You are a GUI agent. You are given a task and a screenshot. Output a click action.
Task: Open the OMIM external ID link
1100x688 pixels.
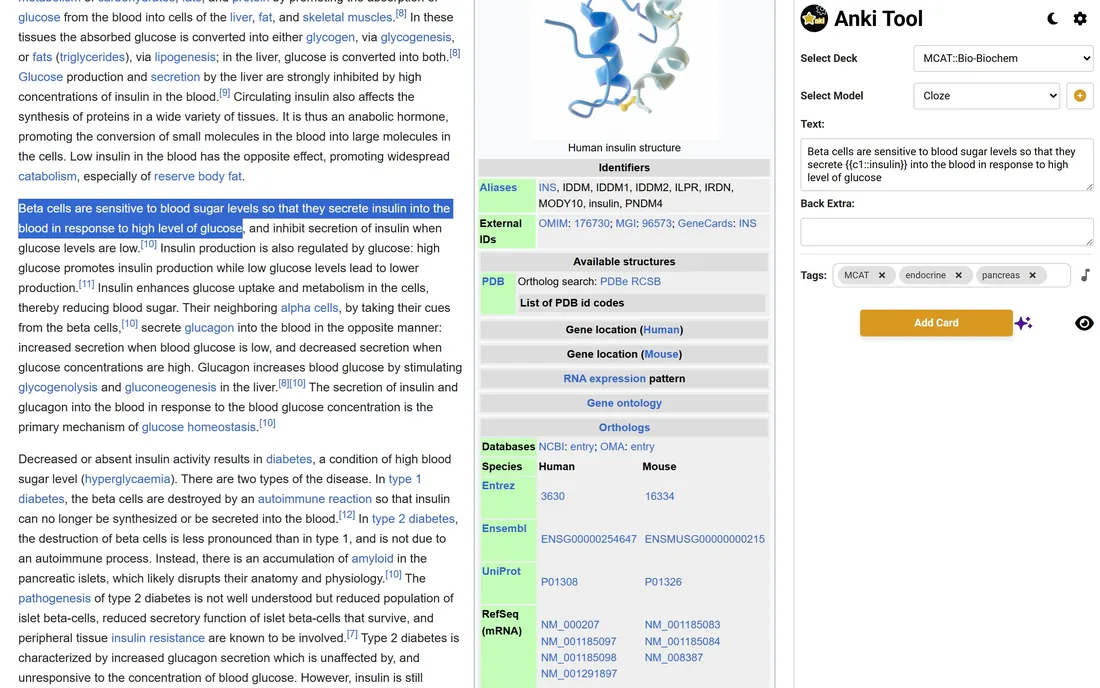553,223
